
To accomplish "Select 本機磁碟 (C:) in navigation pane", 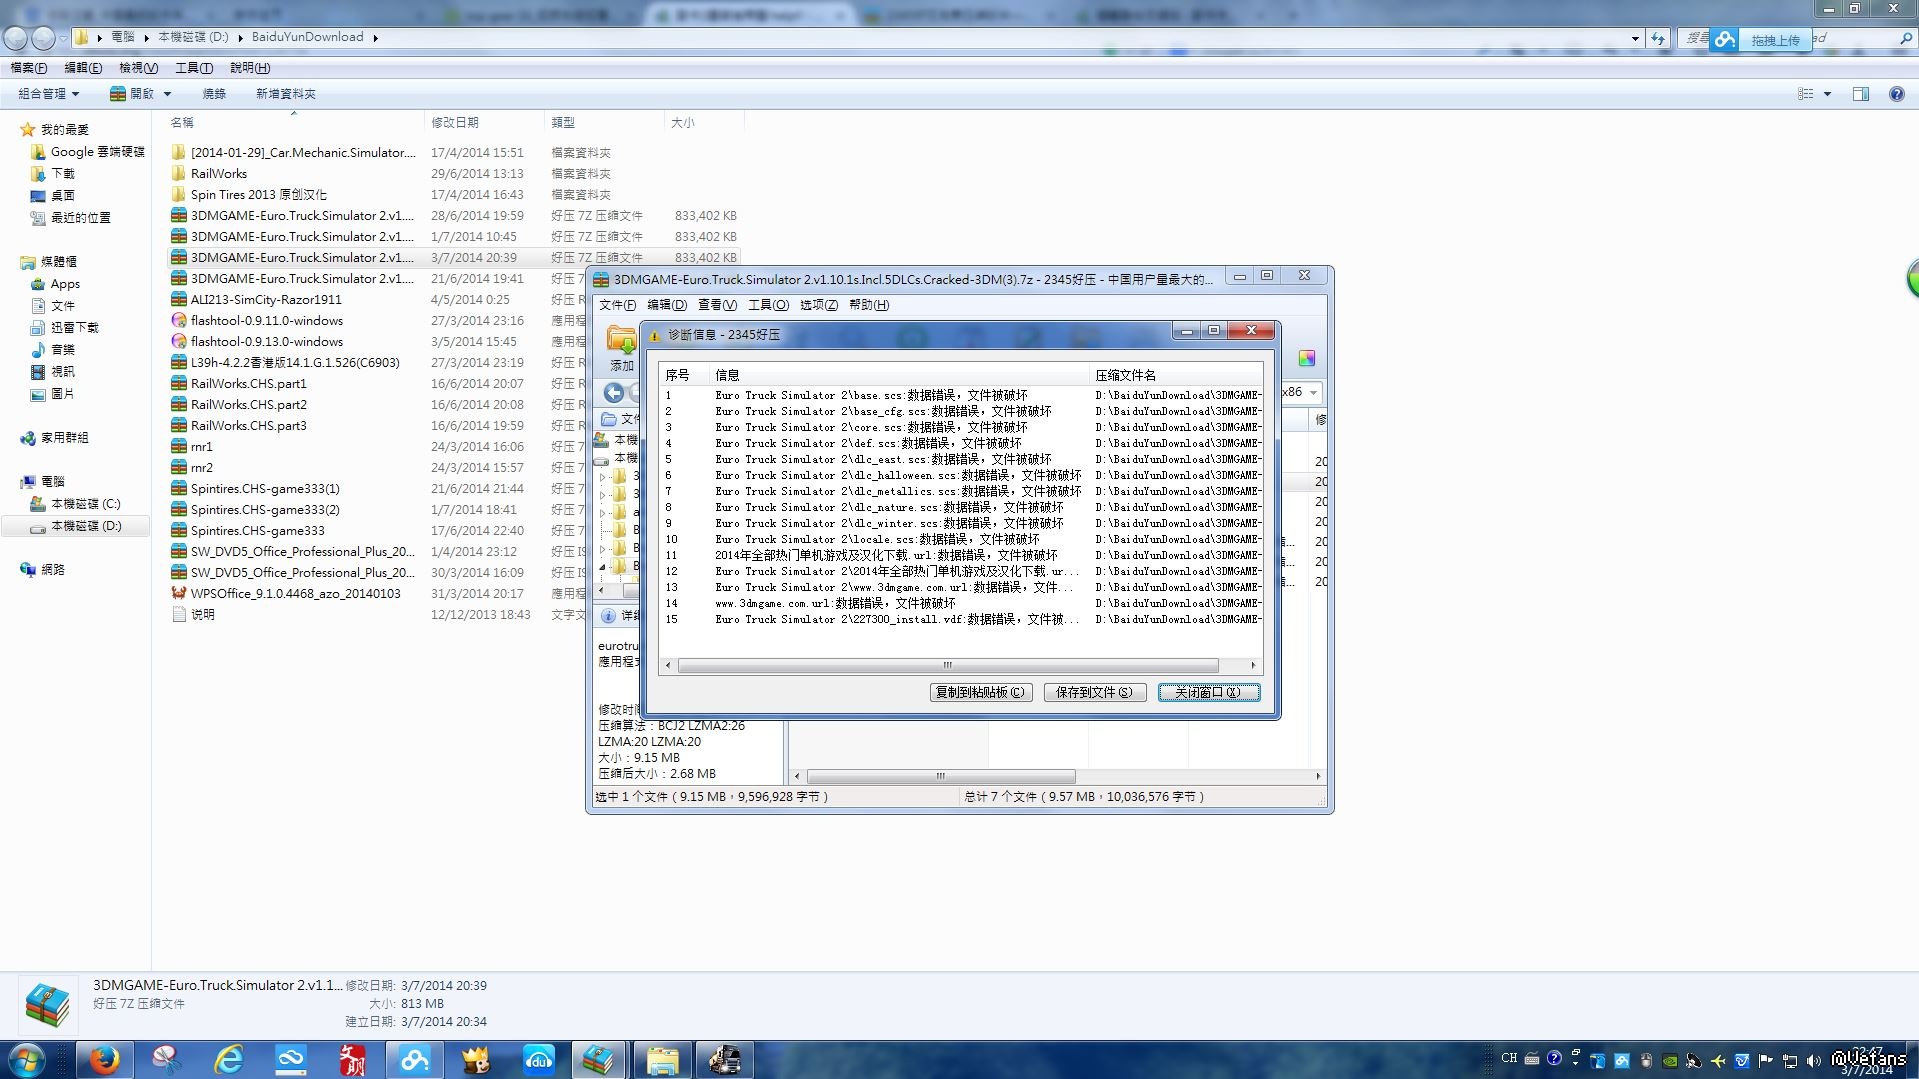I will 85,504.
